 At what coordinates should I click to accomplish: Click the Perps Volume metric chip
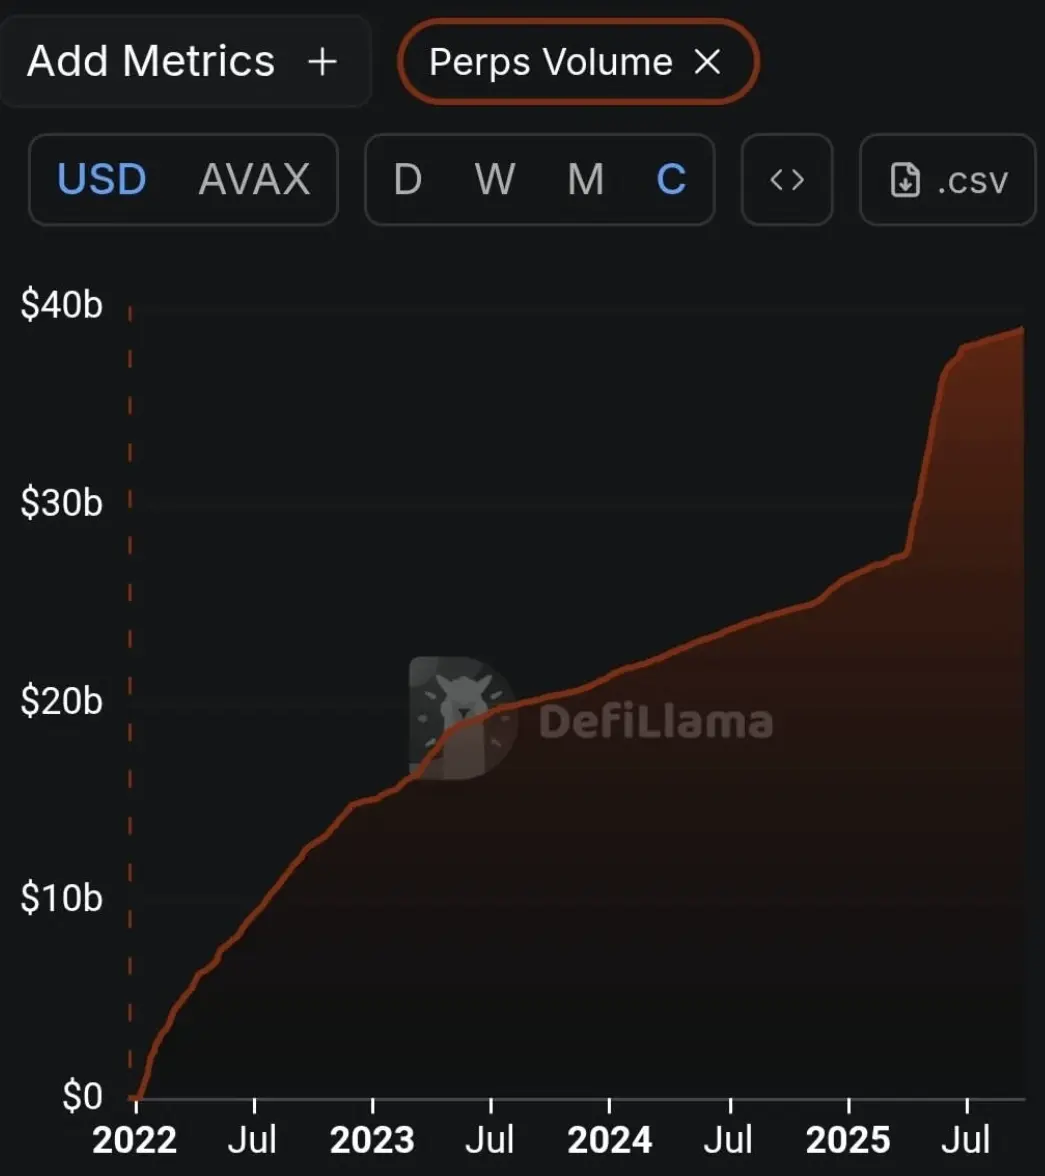(x=578, y=62)
